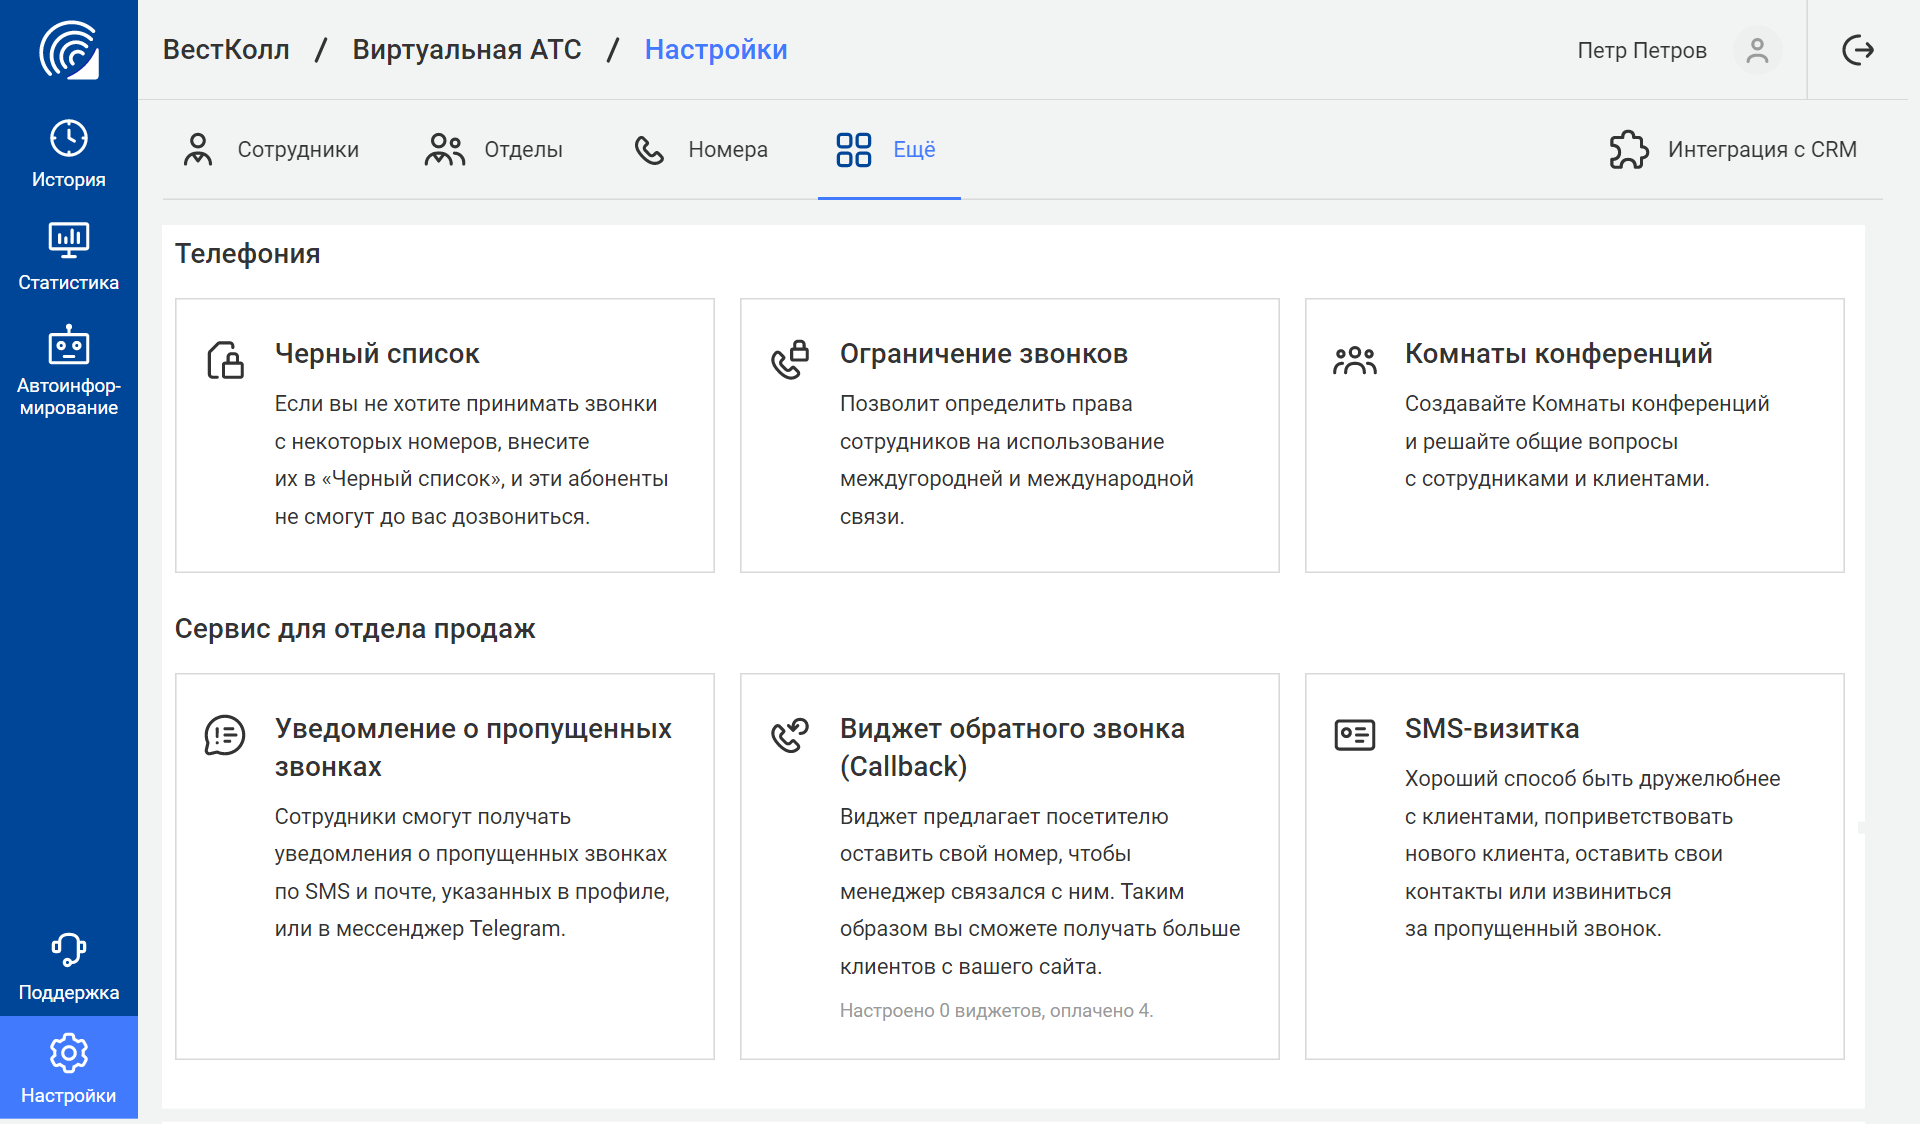This screenshot has width=1920, height=1124.
Task: Open Черный список card title
Action: click(x=377, y=353)
